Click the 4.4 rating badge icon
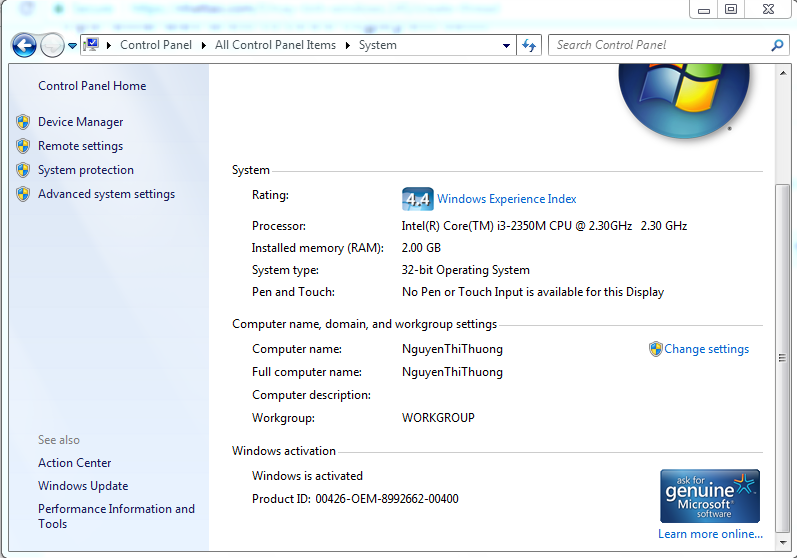This screenshot has height=558, width=797. (x=417, y=199)
